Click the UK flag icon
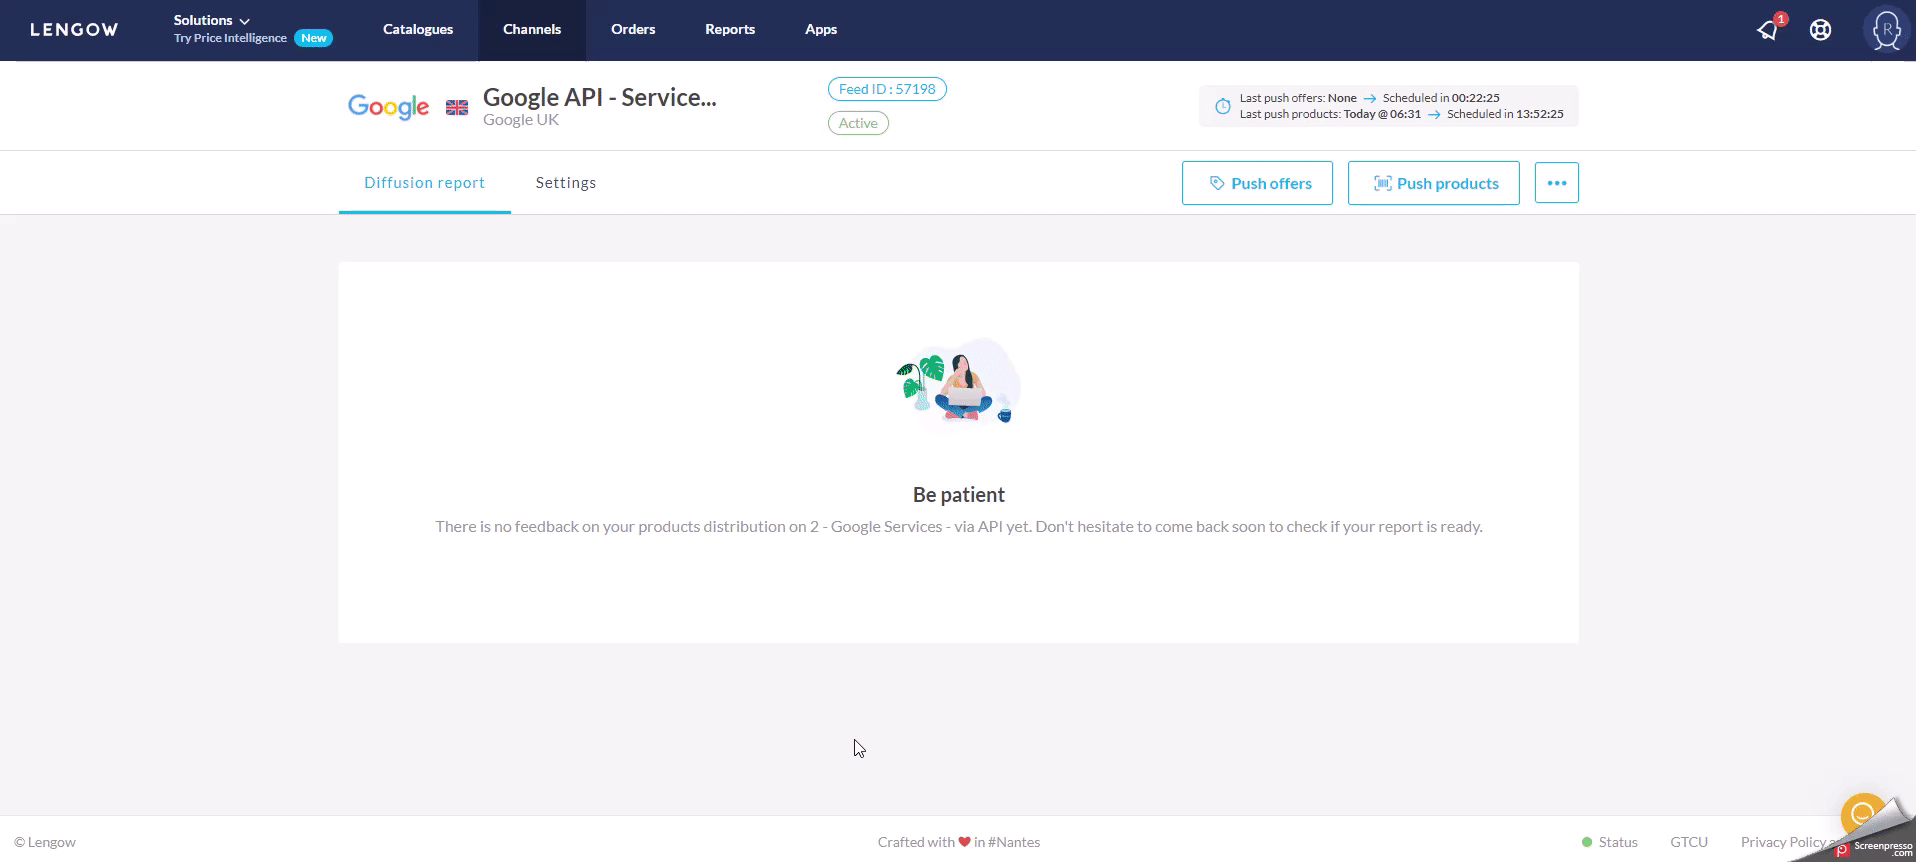1916x862 pixels. pos(457,107)
